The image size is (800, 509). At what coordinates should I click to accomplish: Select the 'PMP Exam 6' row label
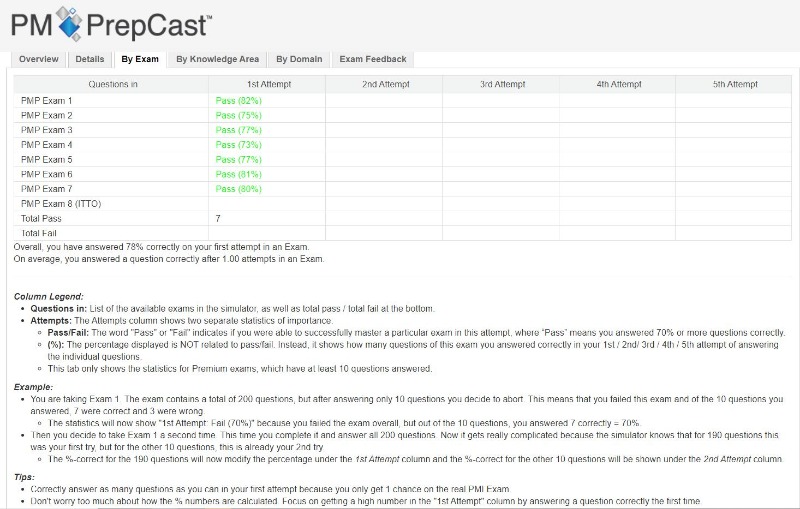pos(46,174)
